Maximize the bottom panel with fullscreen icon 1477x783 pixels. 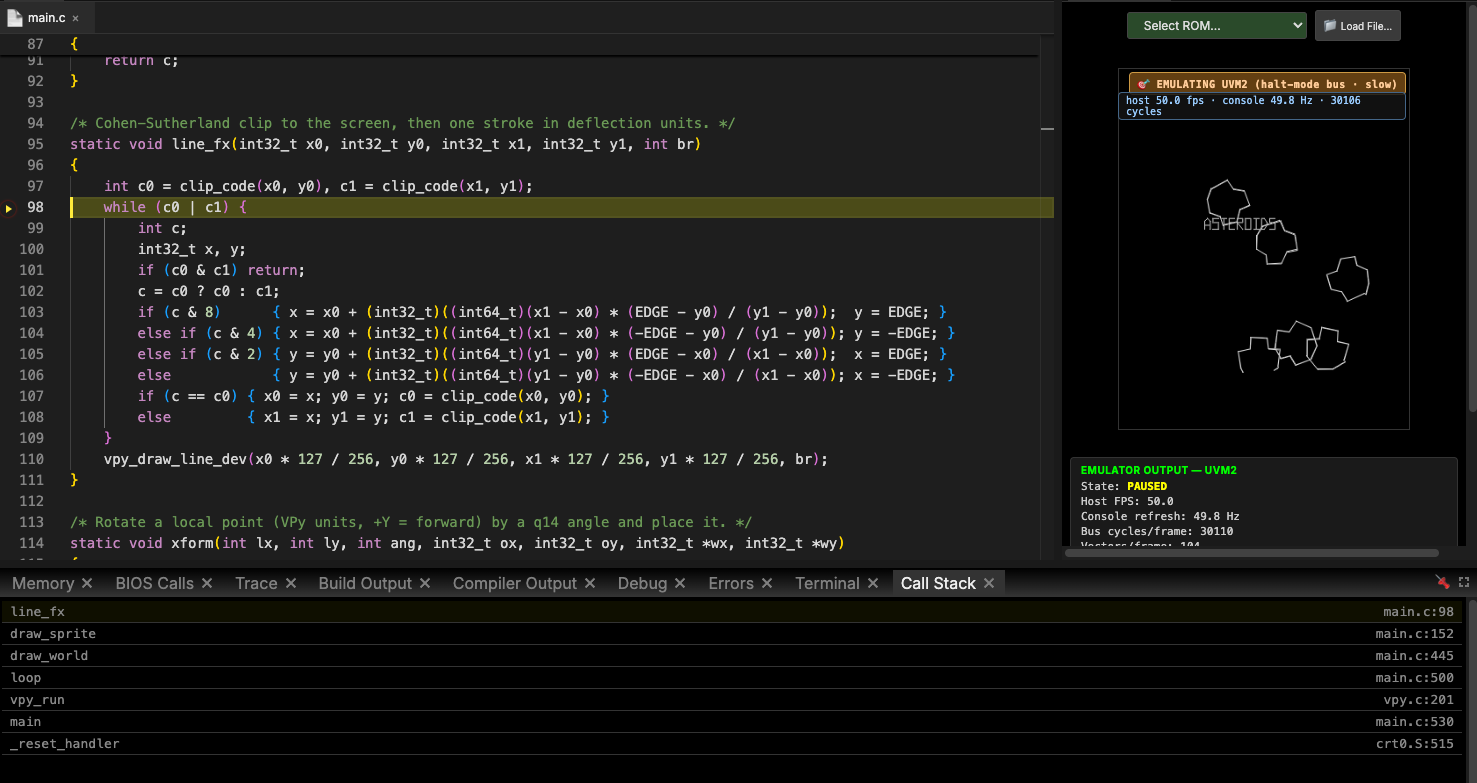pos(1464,582)
